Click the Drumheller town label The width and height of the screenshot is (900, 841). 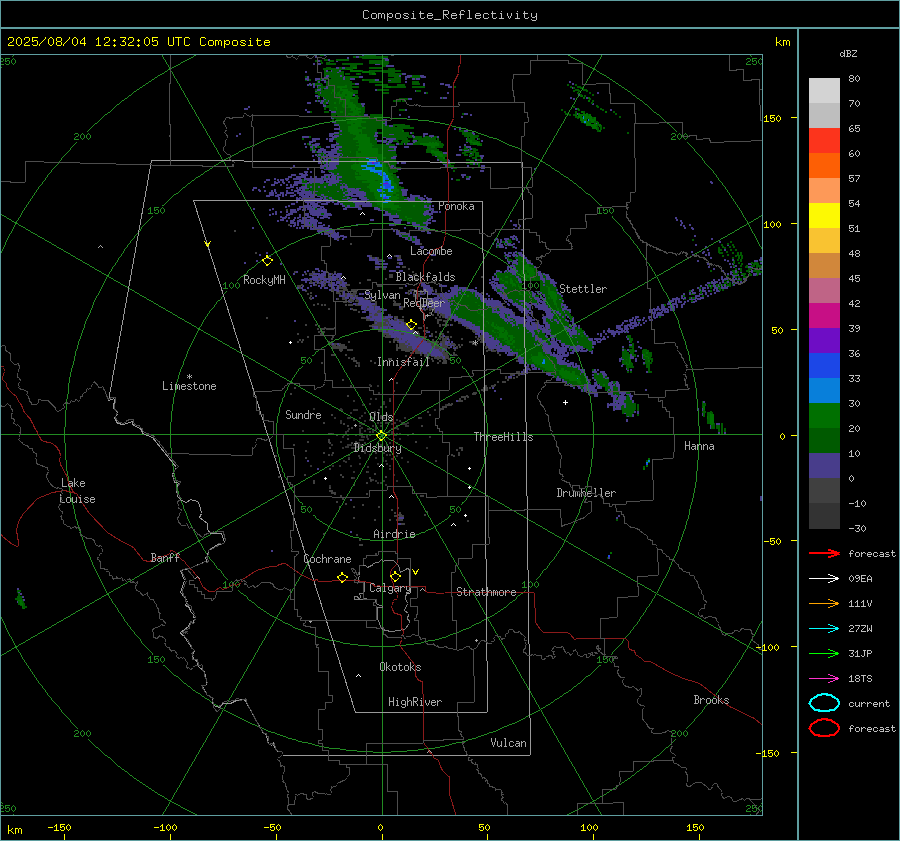coord(586,493)
